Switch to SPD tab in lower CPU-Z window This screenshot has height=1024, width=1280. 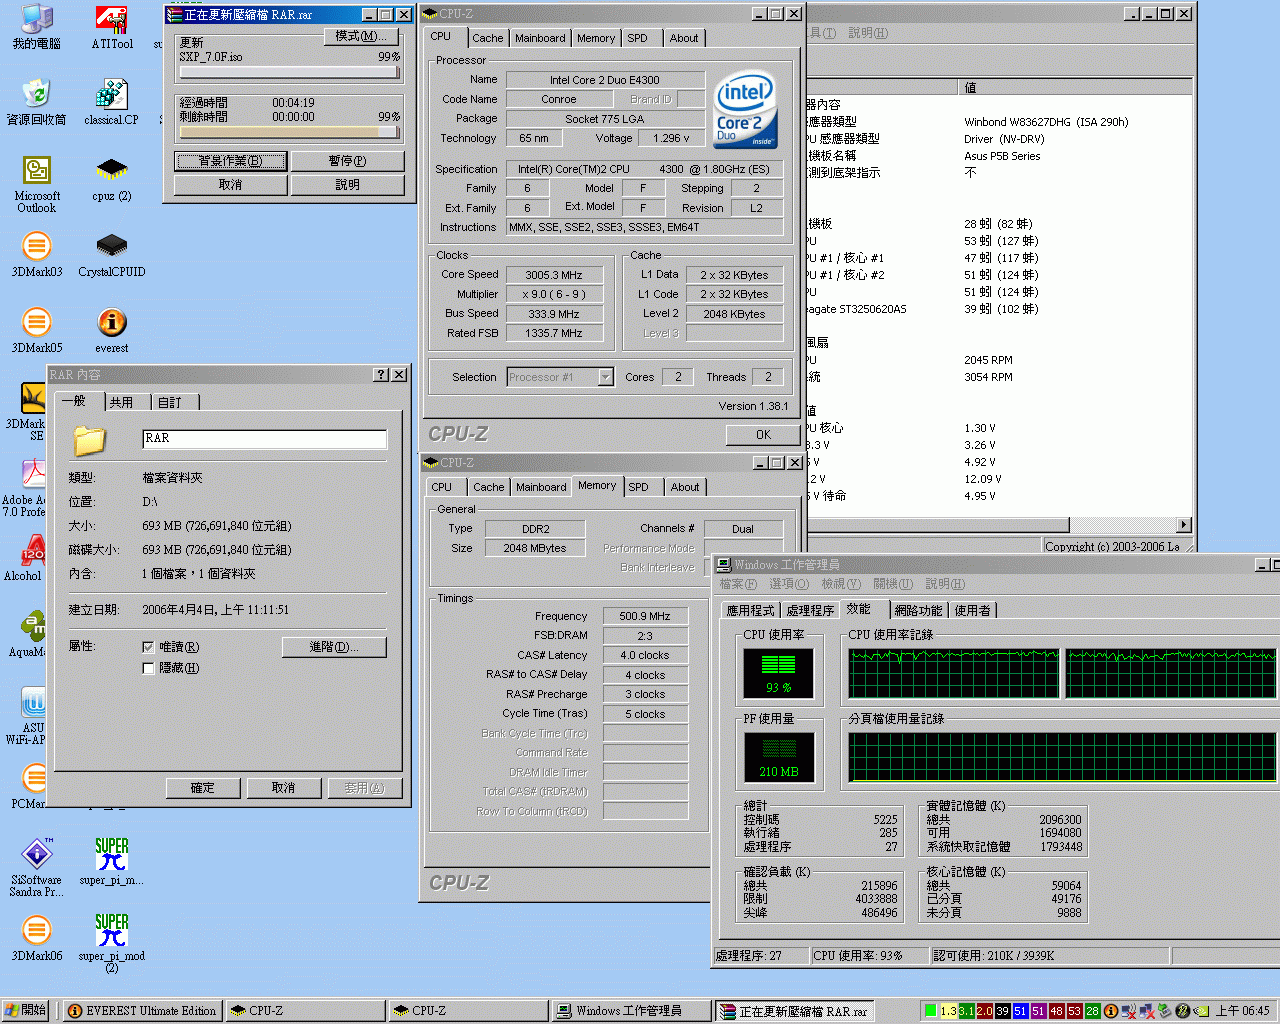(x=638, y=487)
